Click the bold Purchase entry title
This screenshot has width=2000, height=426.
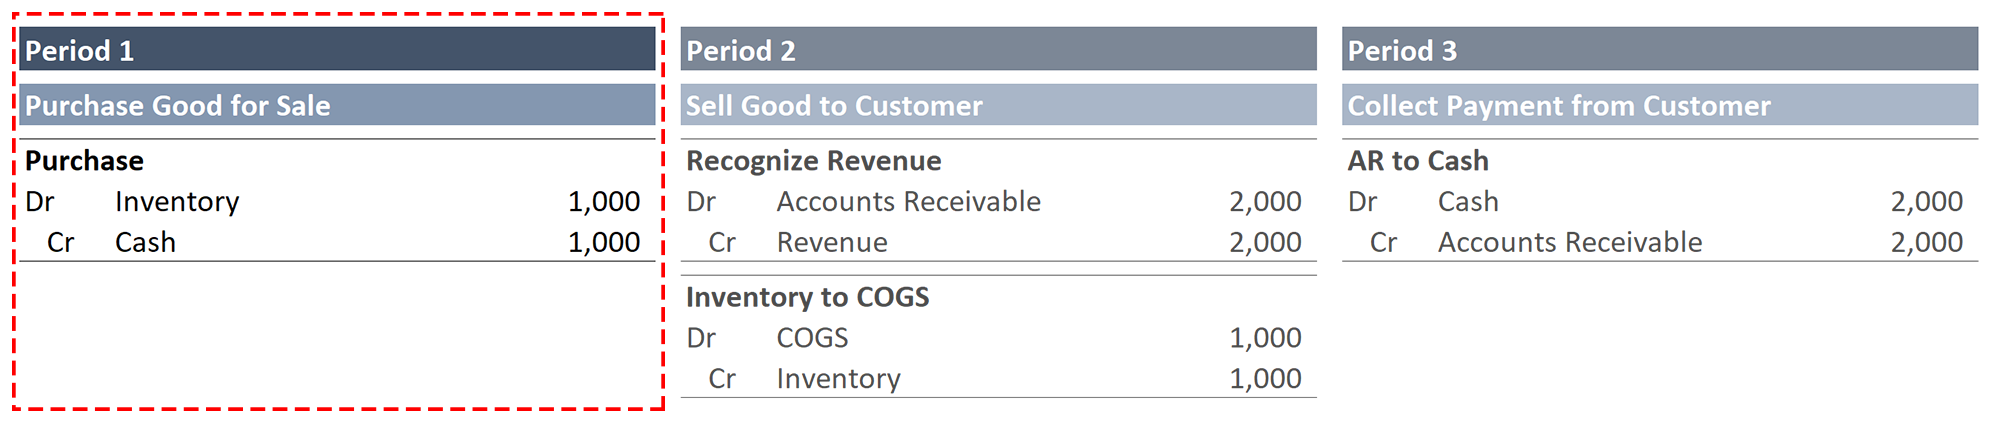coord(85,160)
